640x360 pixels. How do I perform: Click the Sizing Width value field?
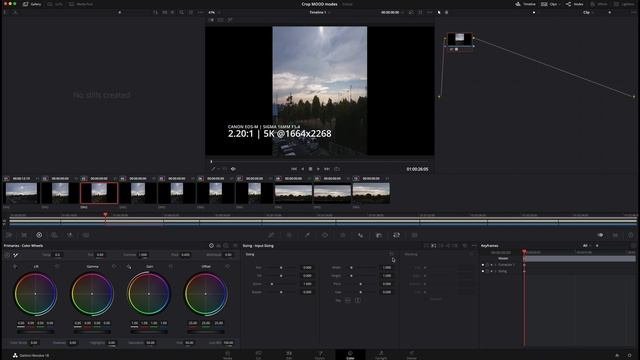click(387, 267)
